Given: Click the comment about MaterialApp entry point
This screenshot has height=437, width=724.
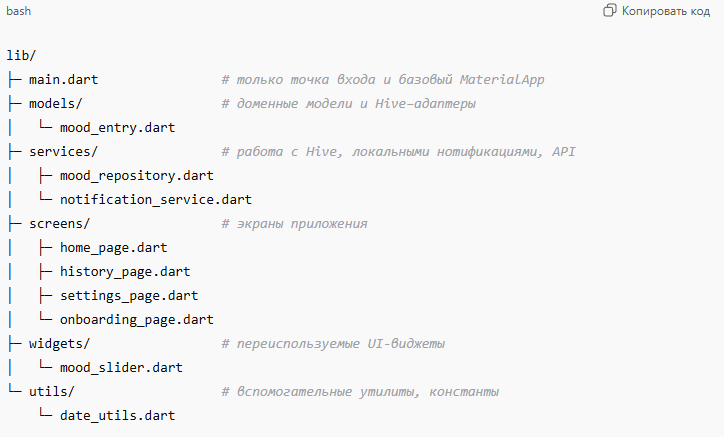Looking at the screenshot, I should (383, 79).
